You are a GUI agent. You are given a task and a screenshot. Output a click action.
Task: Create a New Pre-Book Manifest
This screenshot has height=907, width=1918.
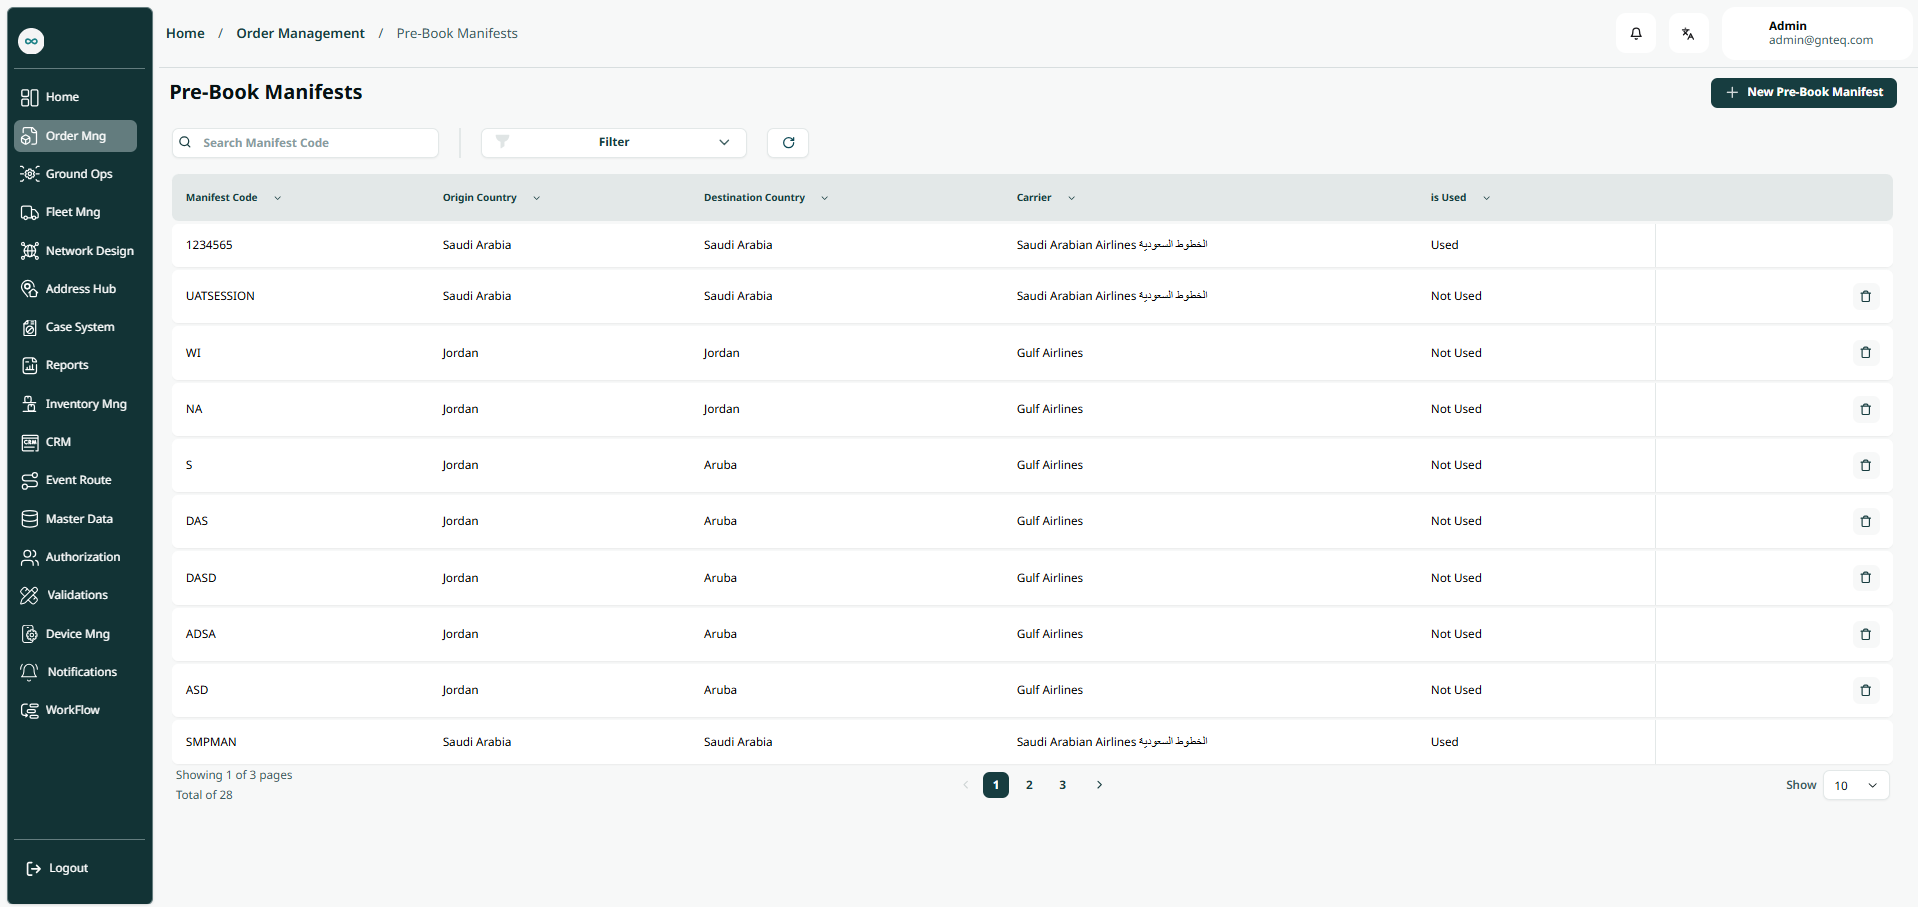click(1803, 93)
